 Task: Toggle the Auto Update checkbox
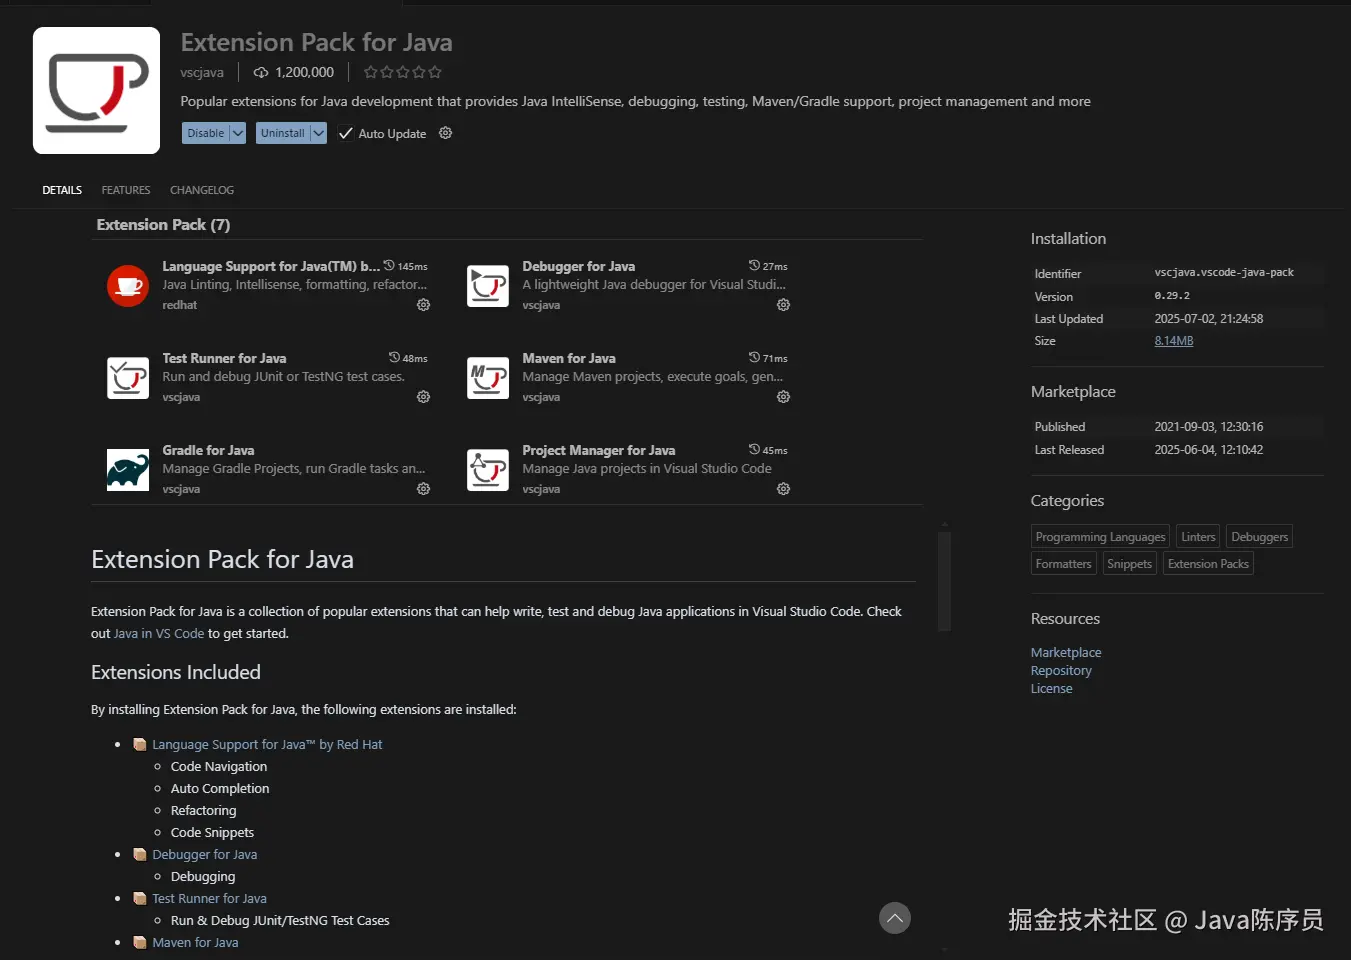[346, 133]
